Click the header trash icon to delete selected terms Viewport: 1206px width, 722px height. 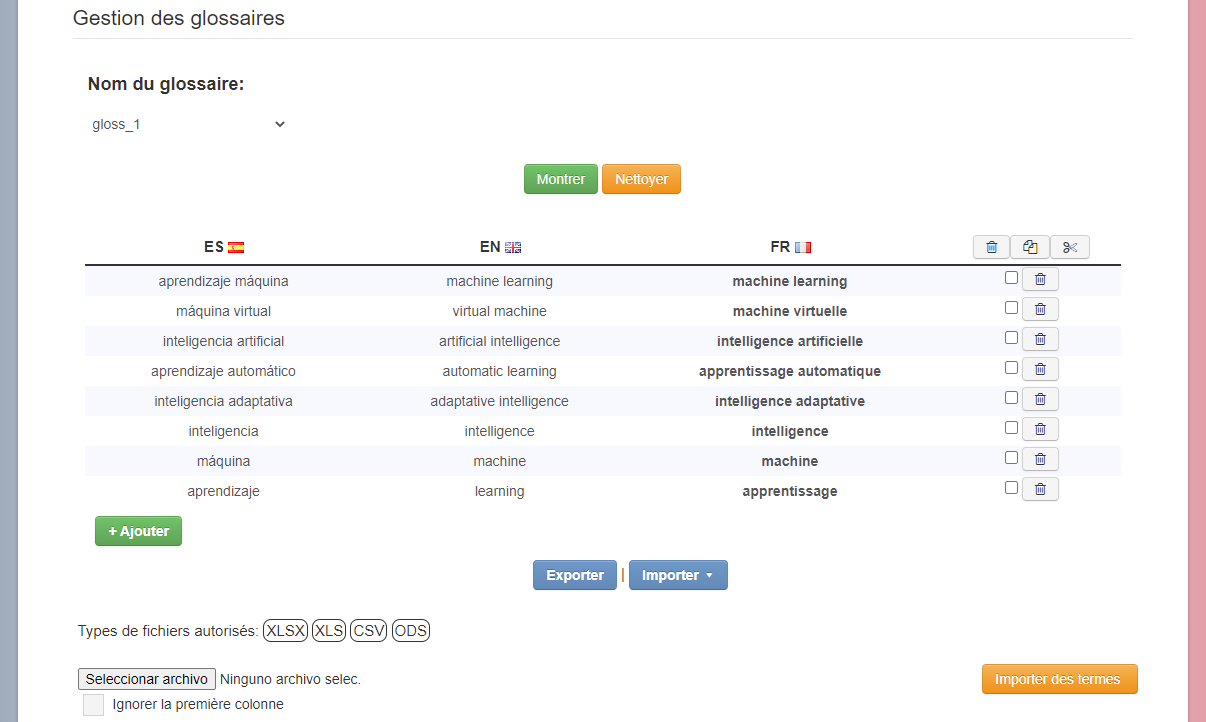tap(991, 247)
